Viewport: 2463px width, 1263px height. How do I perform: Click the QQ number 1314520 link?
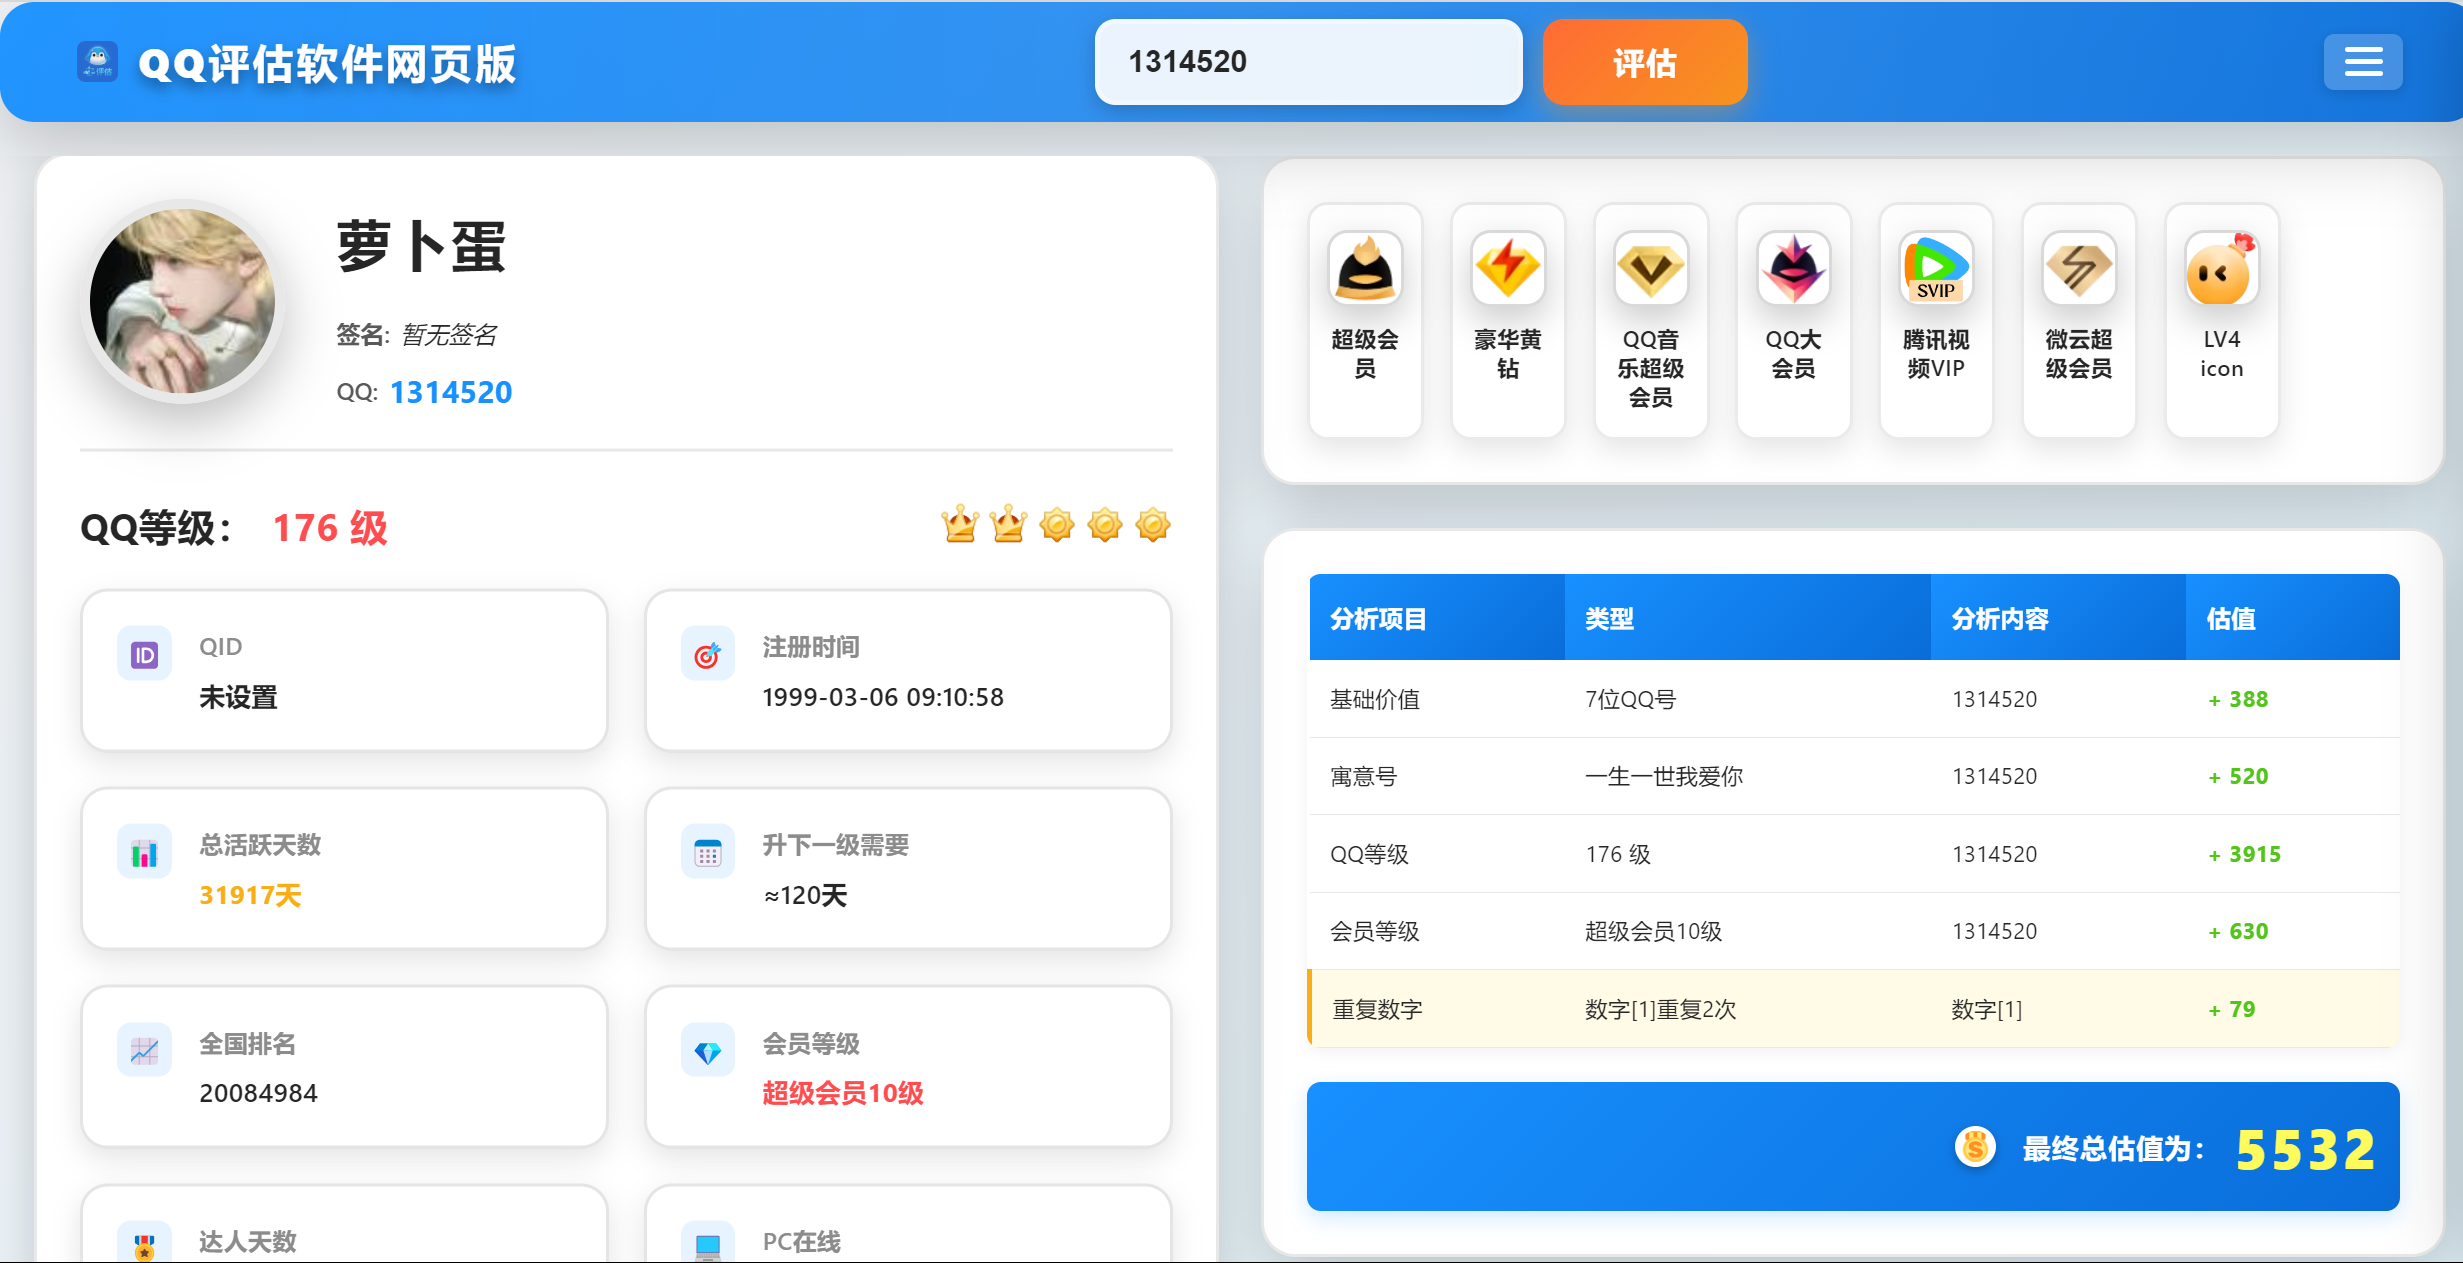pyautogui.click(x=451, y=392)
